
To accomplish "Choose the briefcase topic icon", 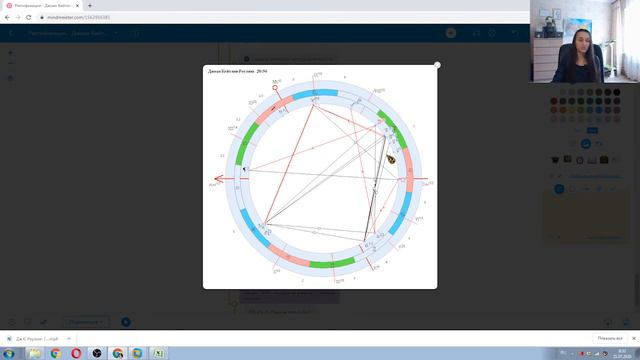I will [x=604, y=160].
